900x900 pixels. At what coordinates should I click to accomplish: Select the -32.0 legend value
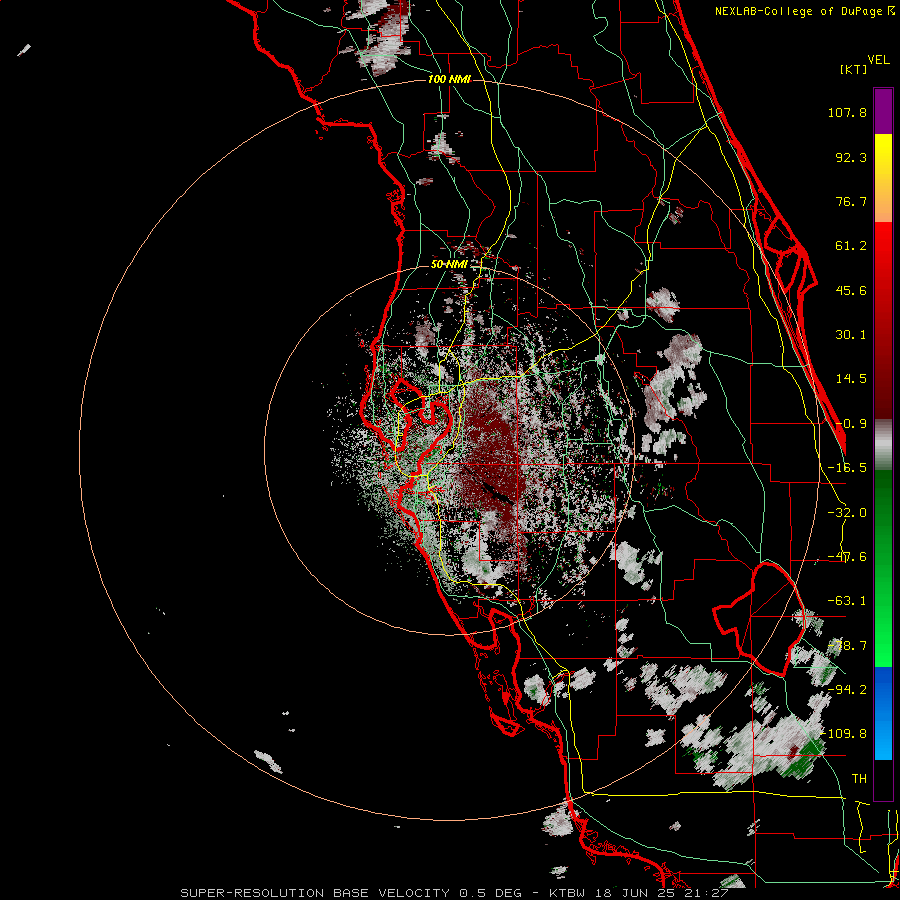click(x=847, y=513)
